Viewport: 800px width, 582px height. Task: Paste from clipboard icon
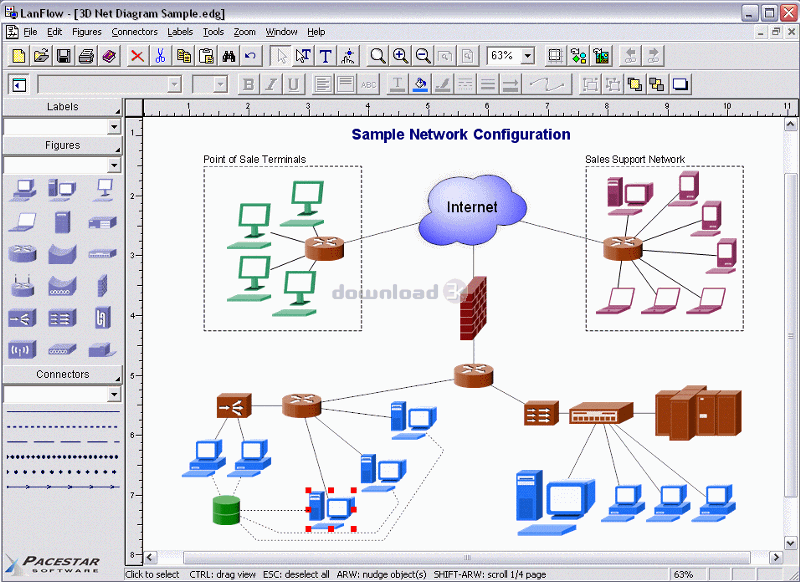click(x=206, y=56)
